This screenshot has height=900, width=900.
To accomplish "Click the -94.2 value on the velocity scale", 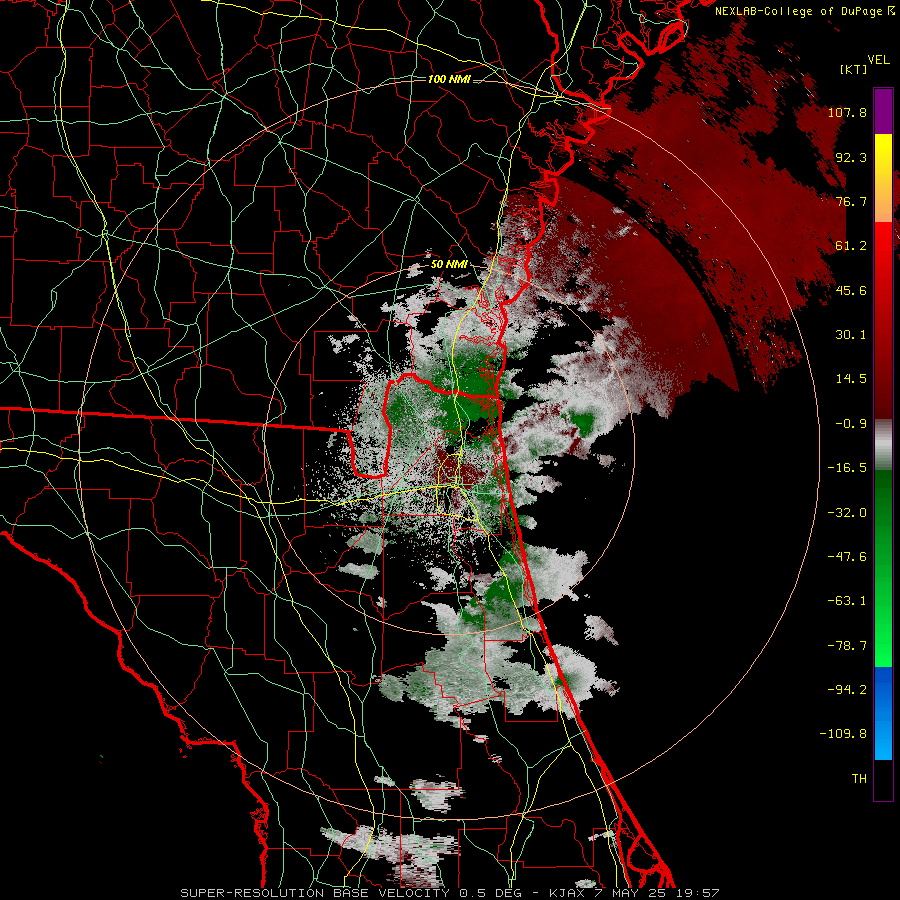I will (847, 690).
